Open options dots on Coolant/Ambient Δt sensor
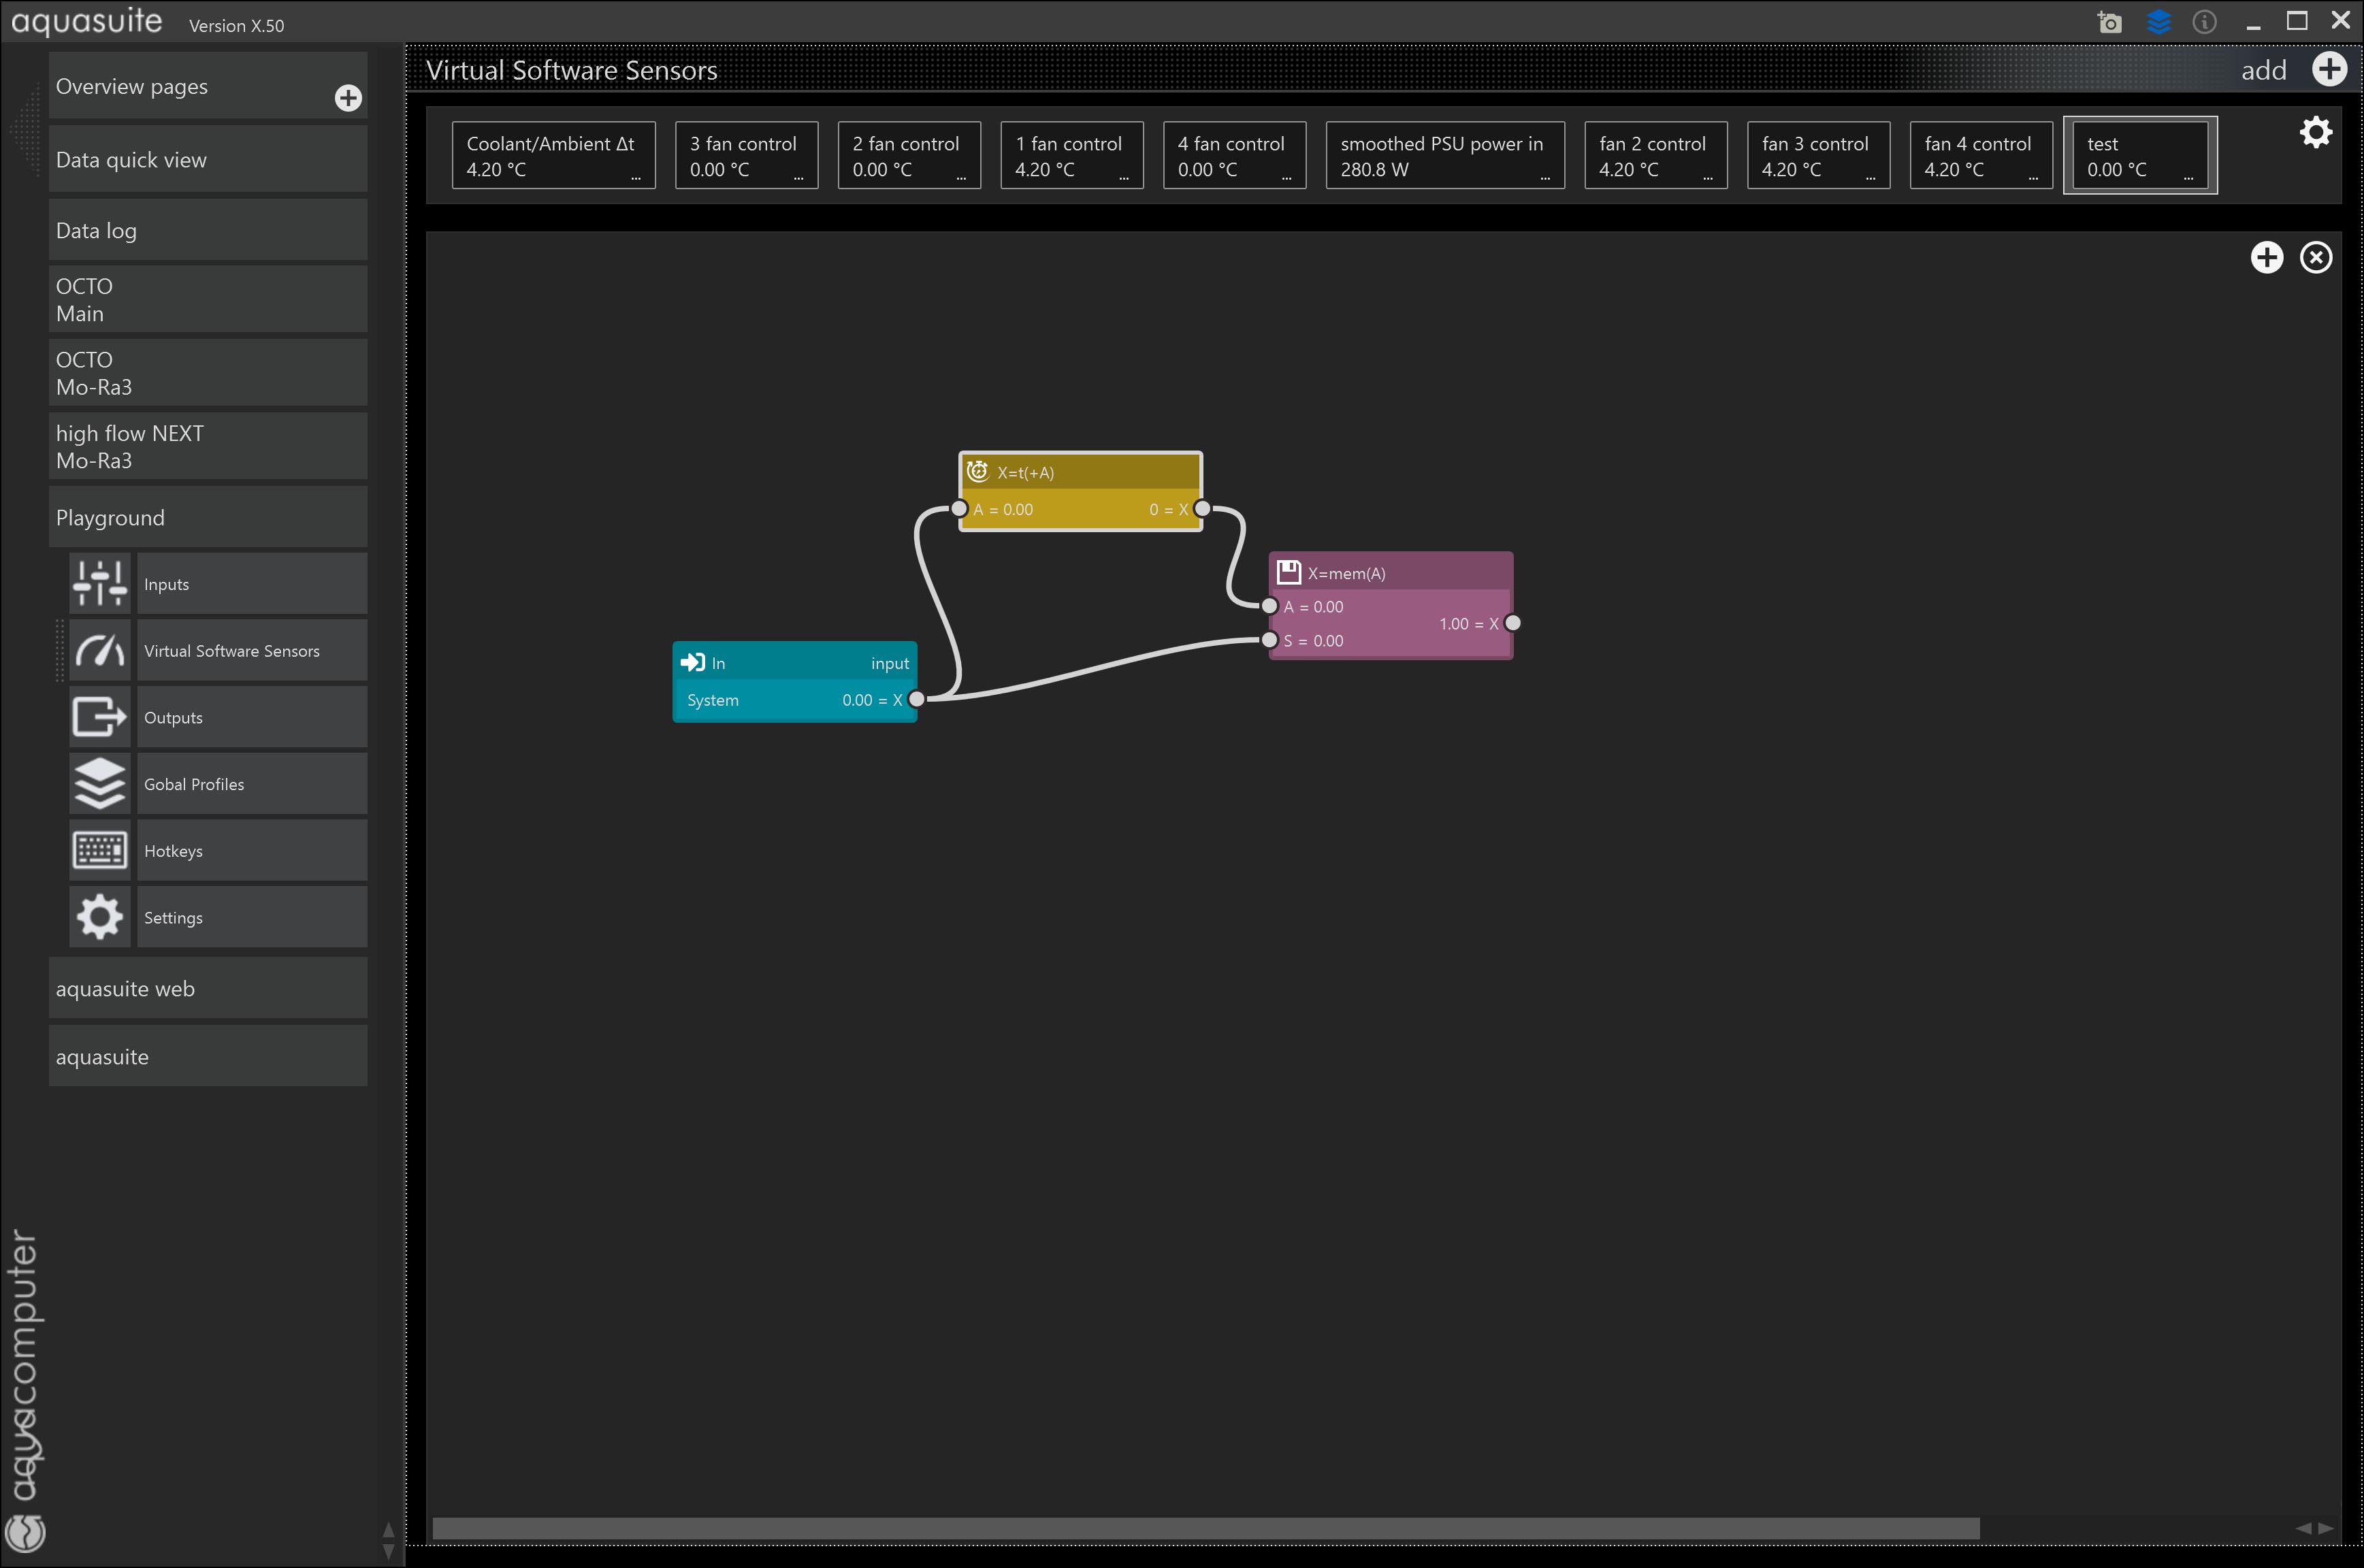Screen dimensions: 2364x1568 (x=636, y=178)
